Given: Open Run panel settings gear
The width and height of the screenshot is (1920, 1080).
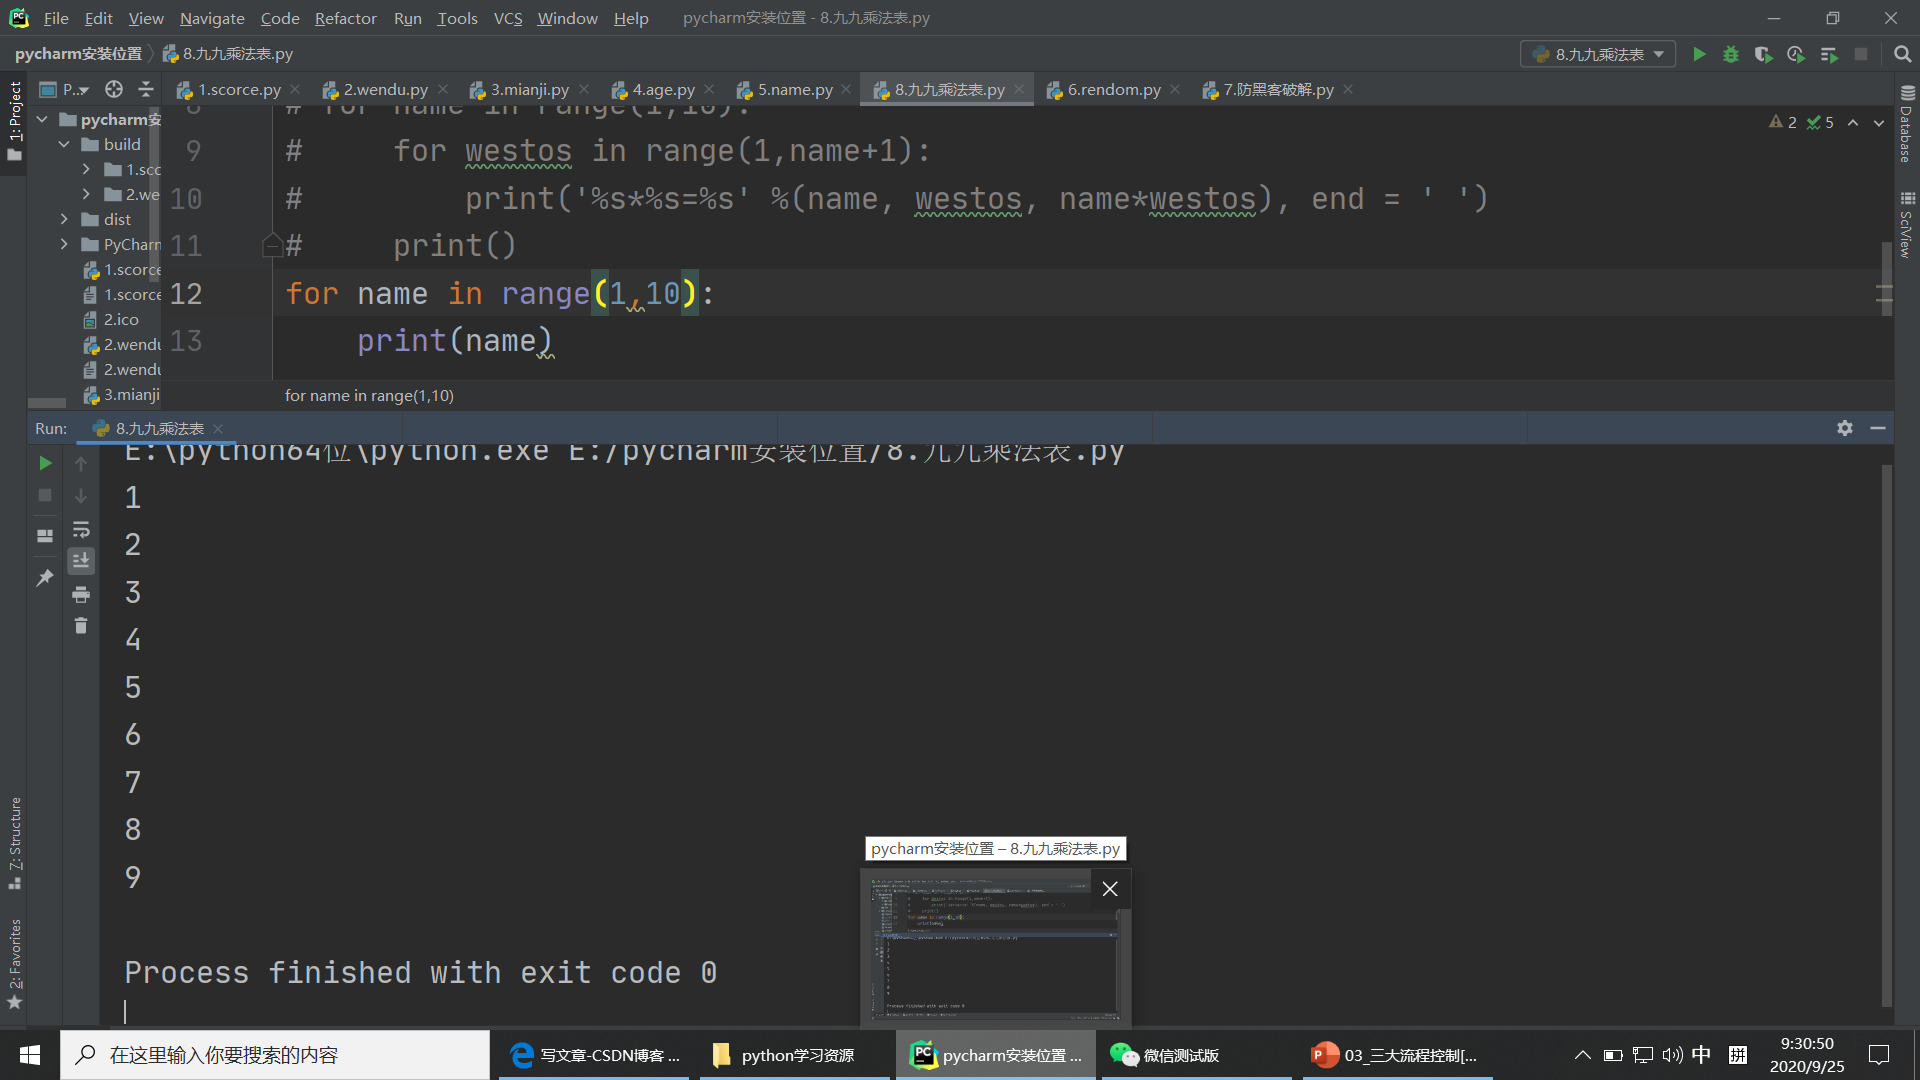Looking at the screenshot, I should point(1845,428).
